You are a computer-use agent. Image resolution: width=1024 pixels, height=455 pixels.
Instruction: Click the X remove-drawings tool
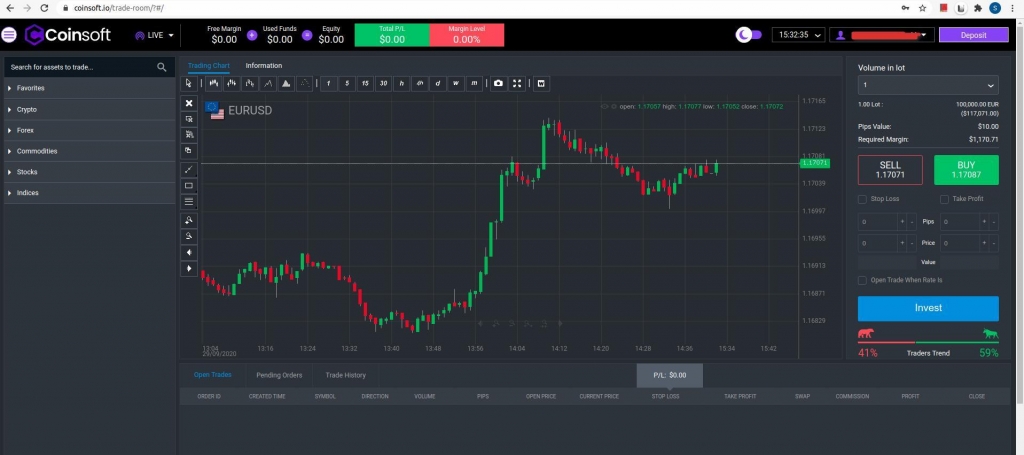click(189, 103)
